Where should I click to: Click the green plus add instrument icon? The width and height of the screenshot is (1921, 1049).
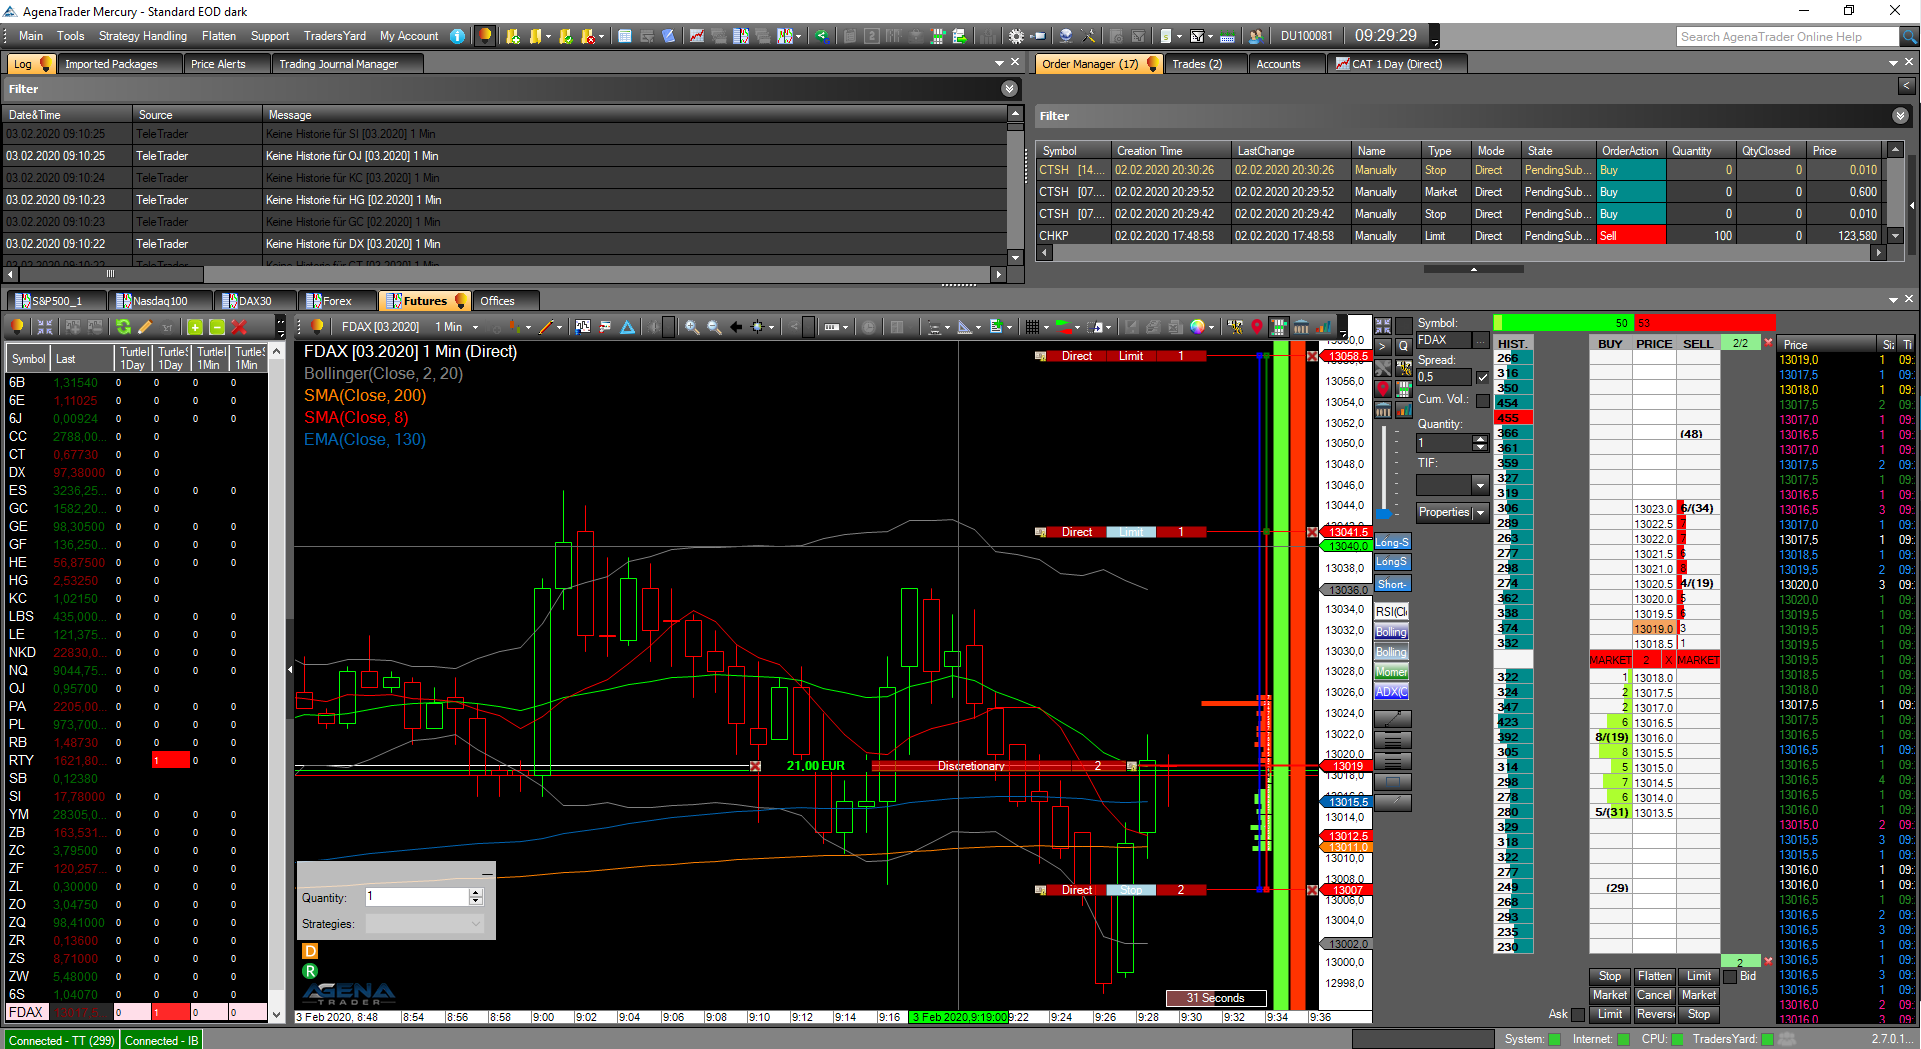(x=195, y=327)
